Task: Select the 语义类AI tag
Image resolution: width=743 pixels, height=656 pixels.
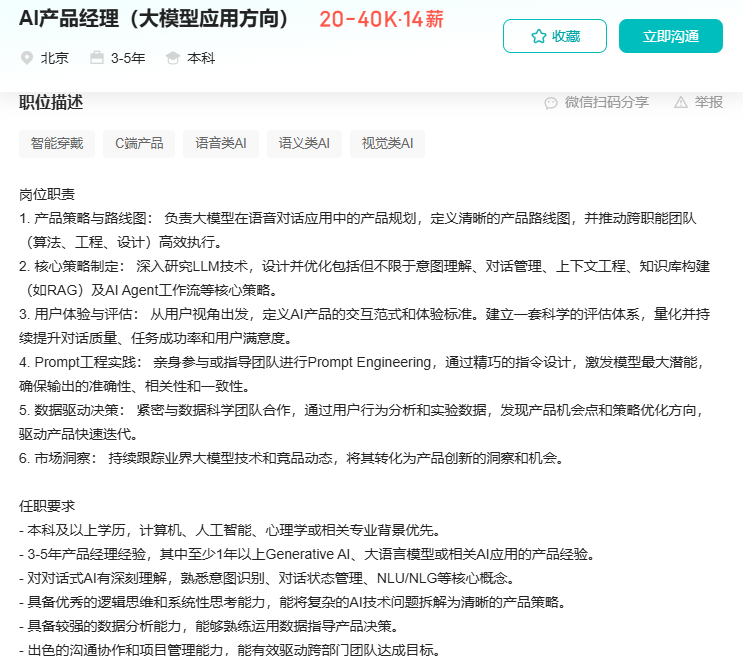Action: [x=304, y=144]
